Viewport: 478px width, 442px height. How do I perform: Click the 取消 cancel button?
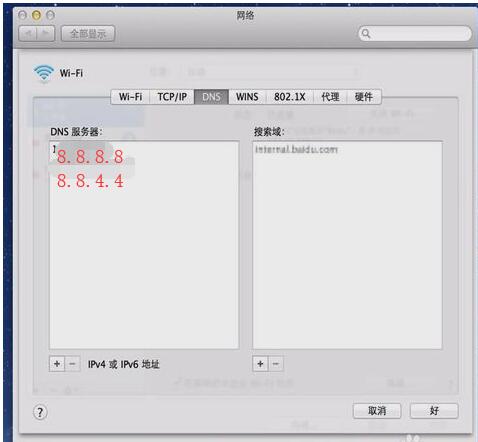click(377, 411)
